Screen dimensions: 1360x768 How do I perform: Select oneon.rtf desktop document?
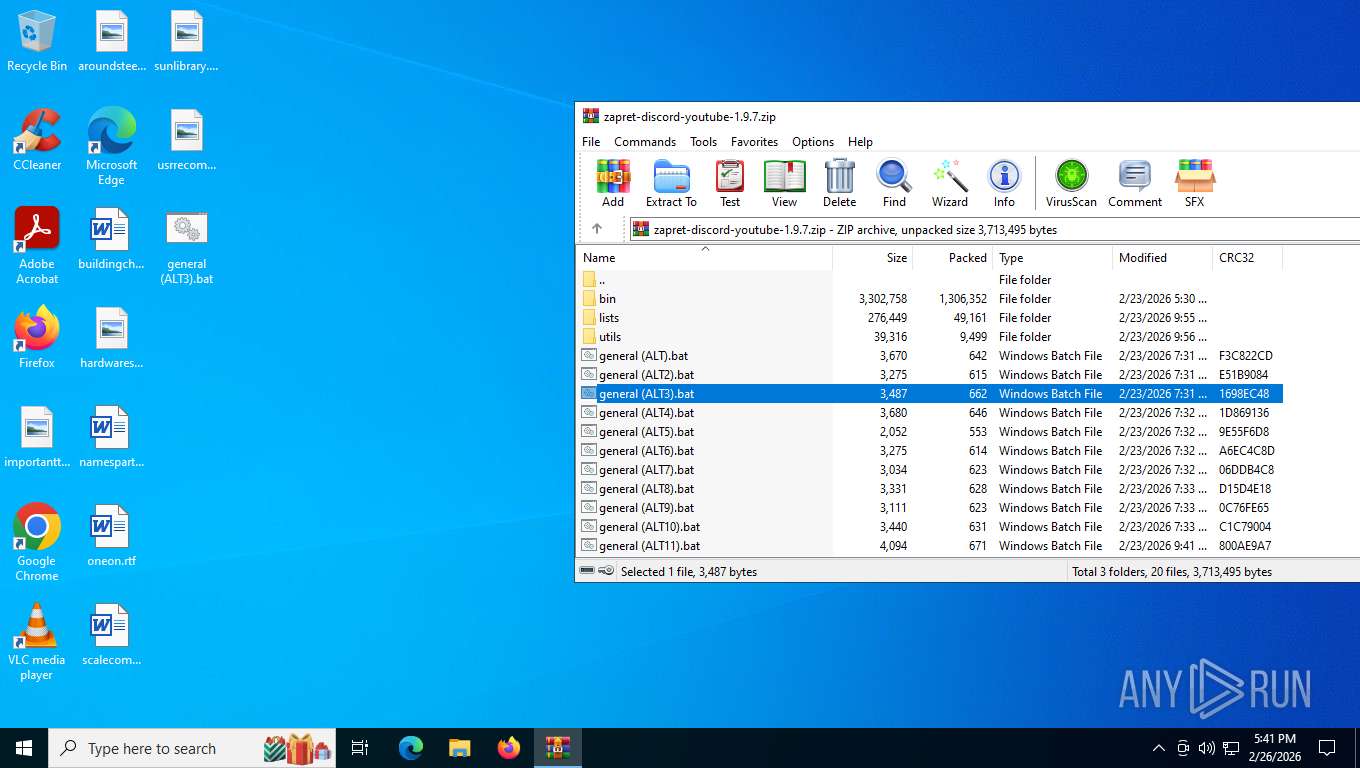(x=111, y=536)
